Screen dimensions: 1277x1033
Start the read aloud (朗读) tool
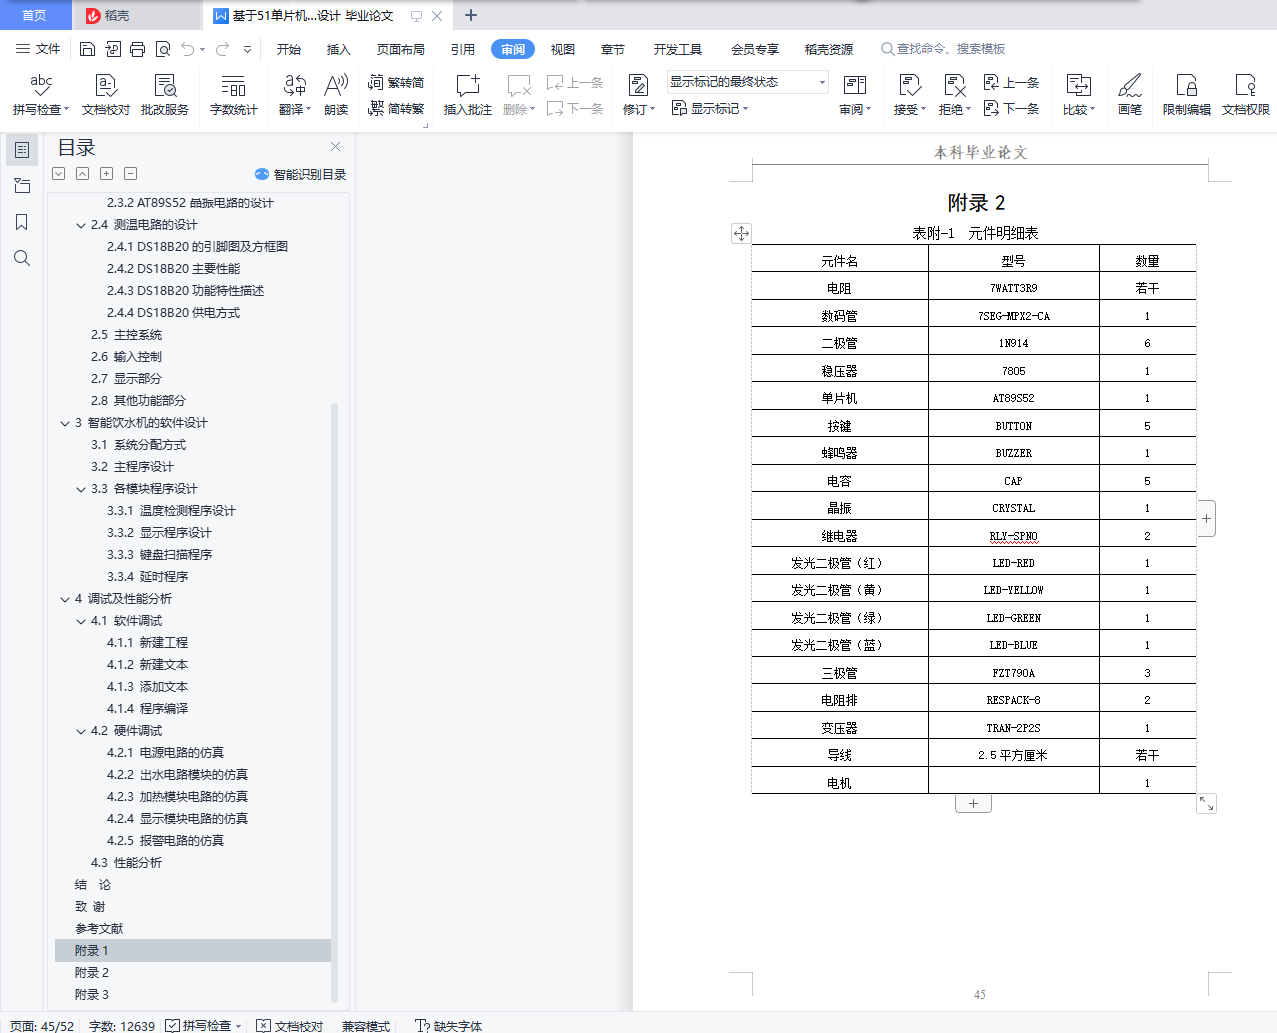point(336,95)
